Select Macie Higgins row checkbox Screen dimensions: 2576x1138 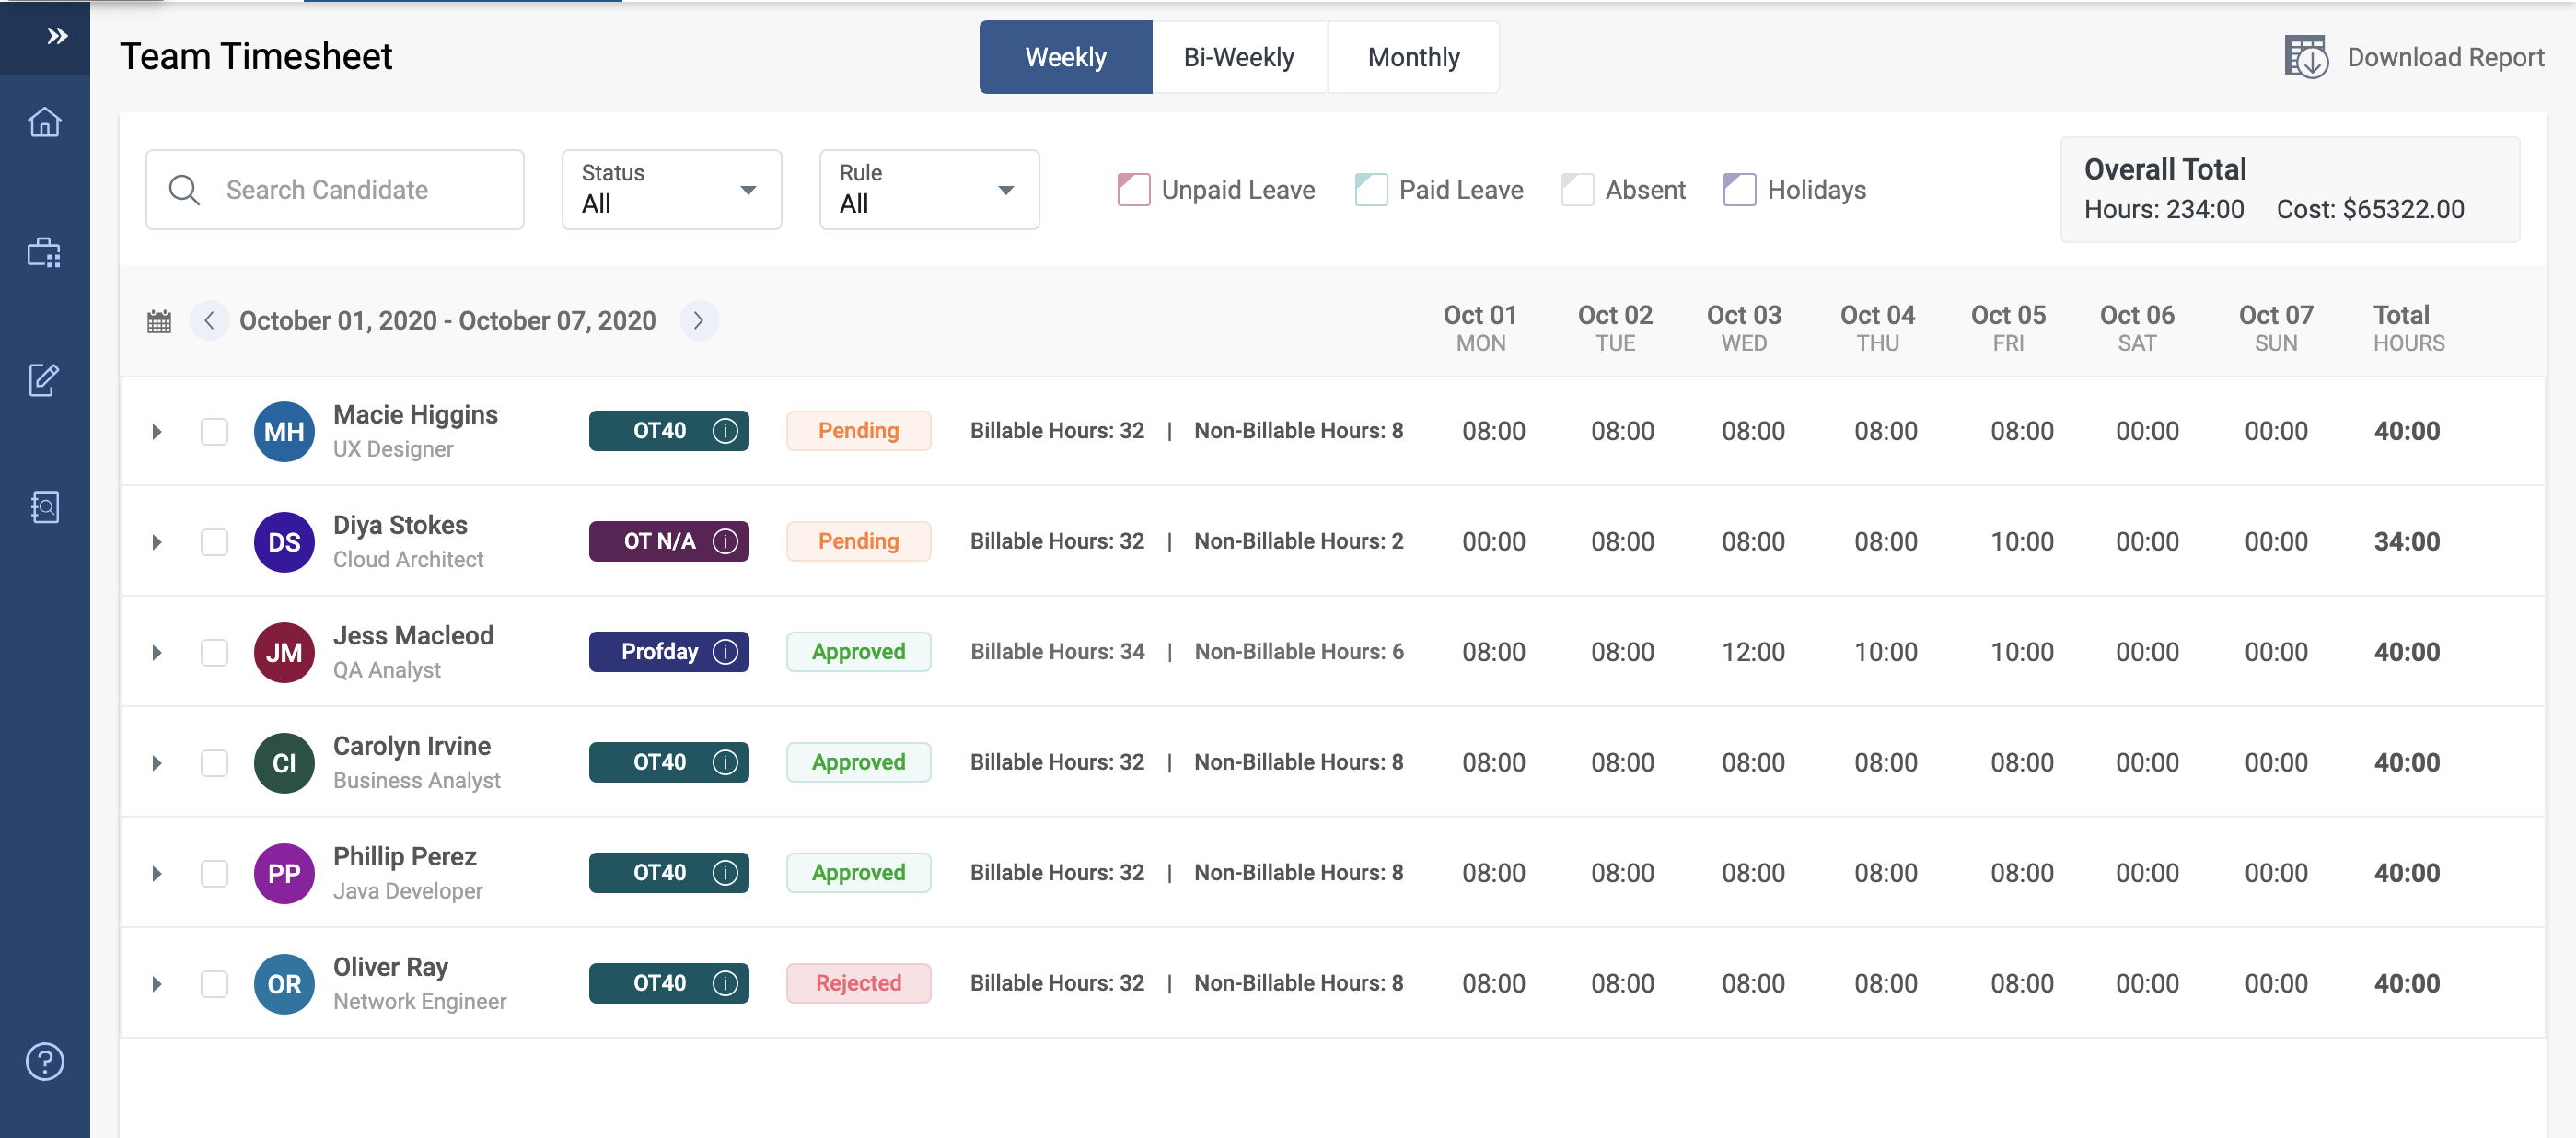[214, 432]
